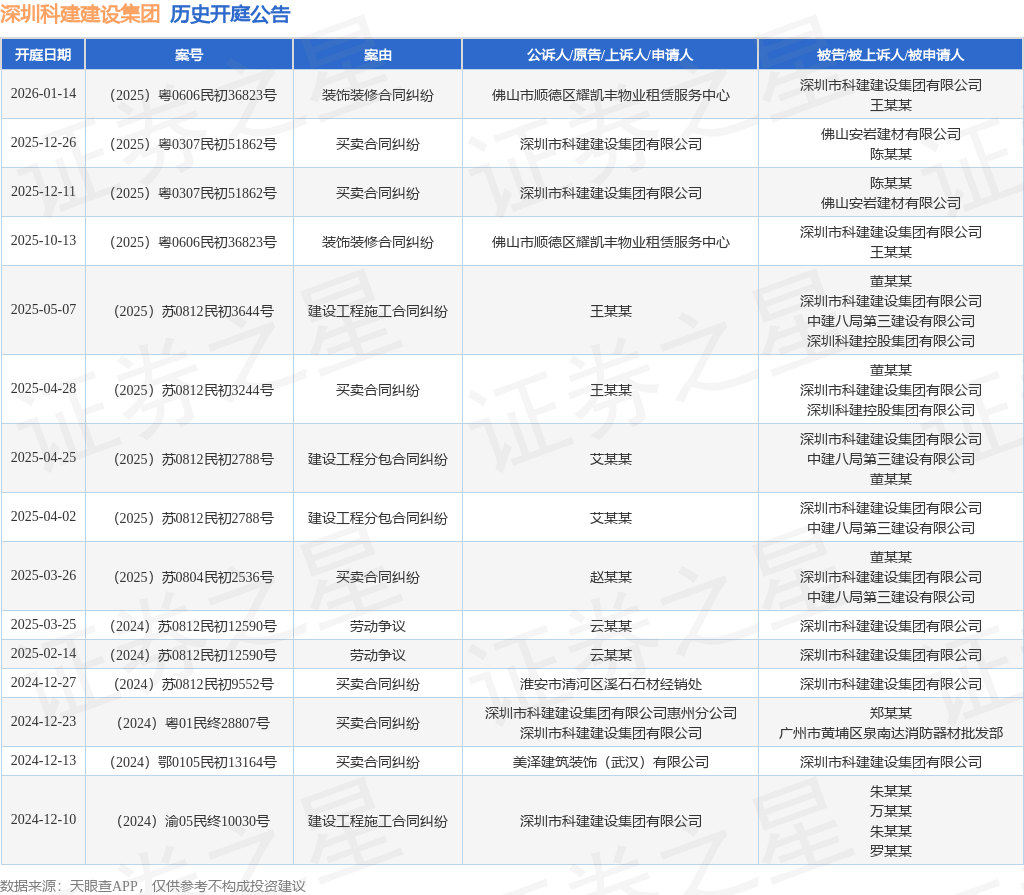Click the date cell 2025-12-11
1024x895 pixels.
pos(43,191)
